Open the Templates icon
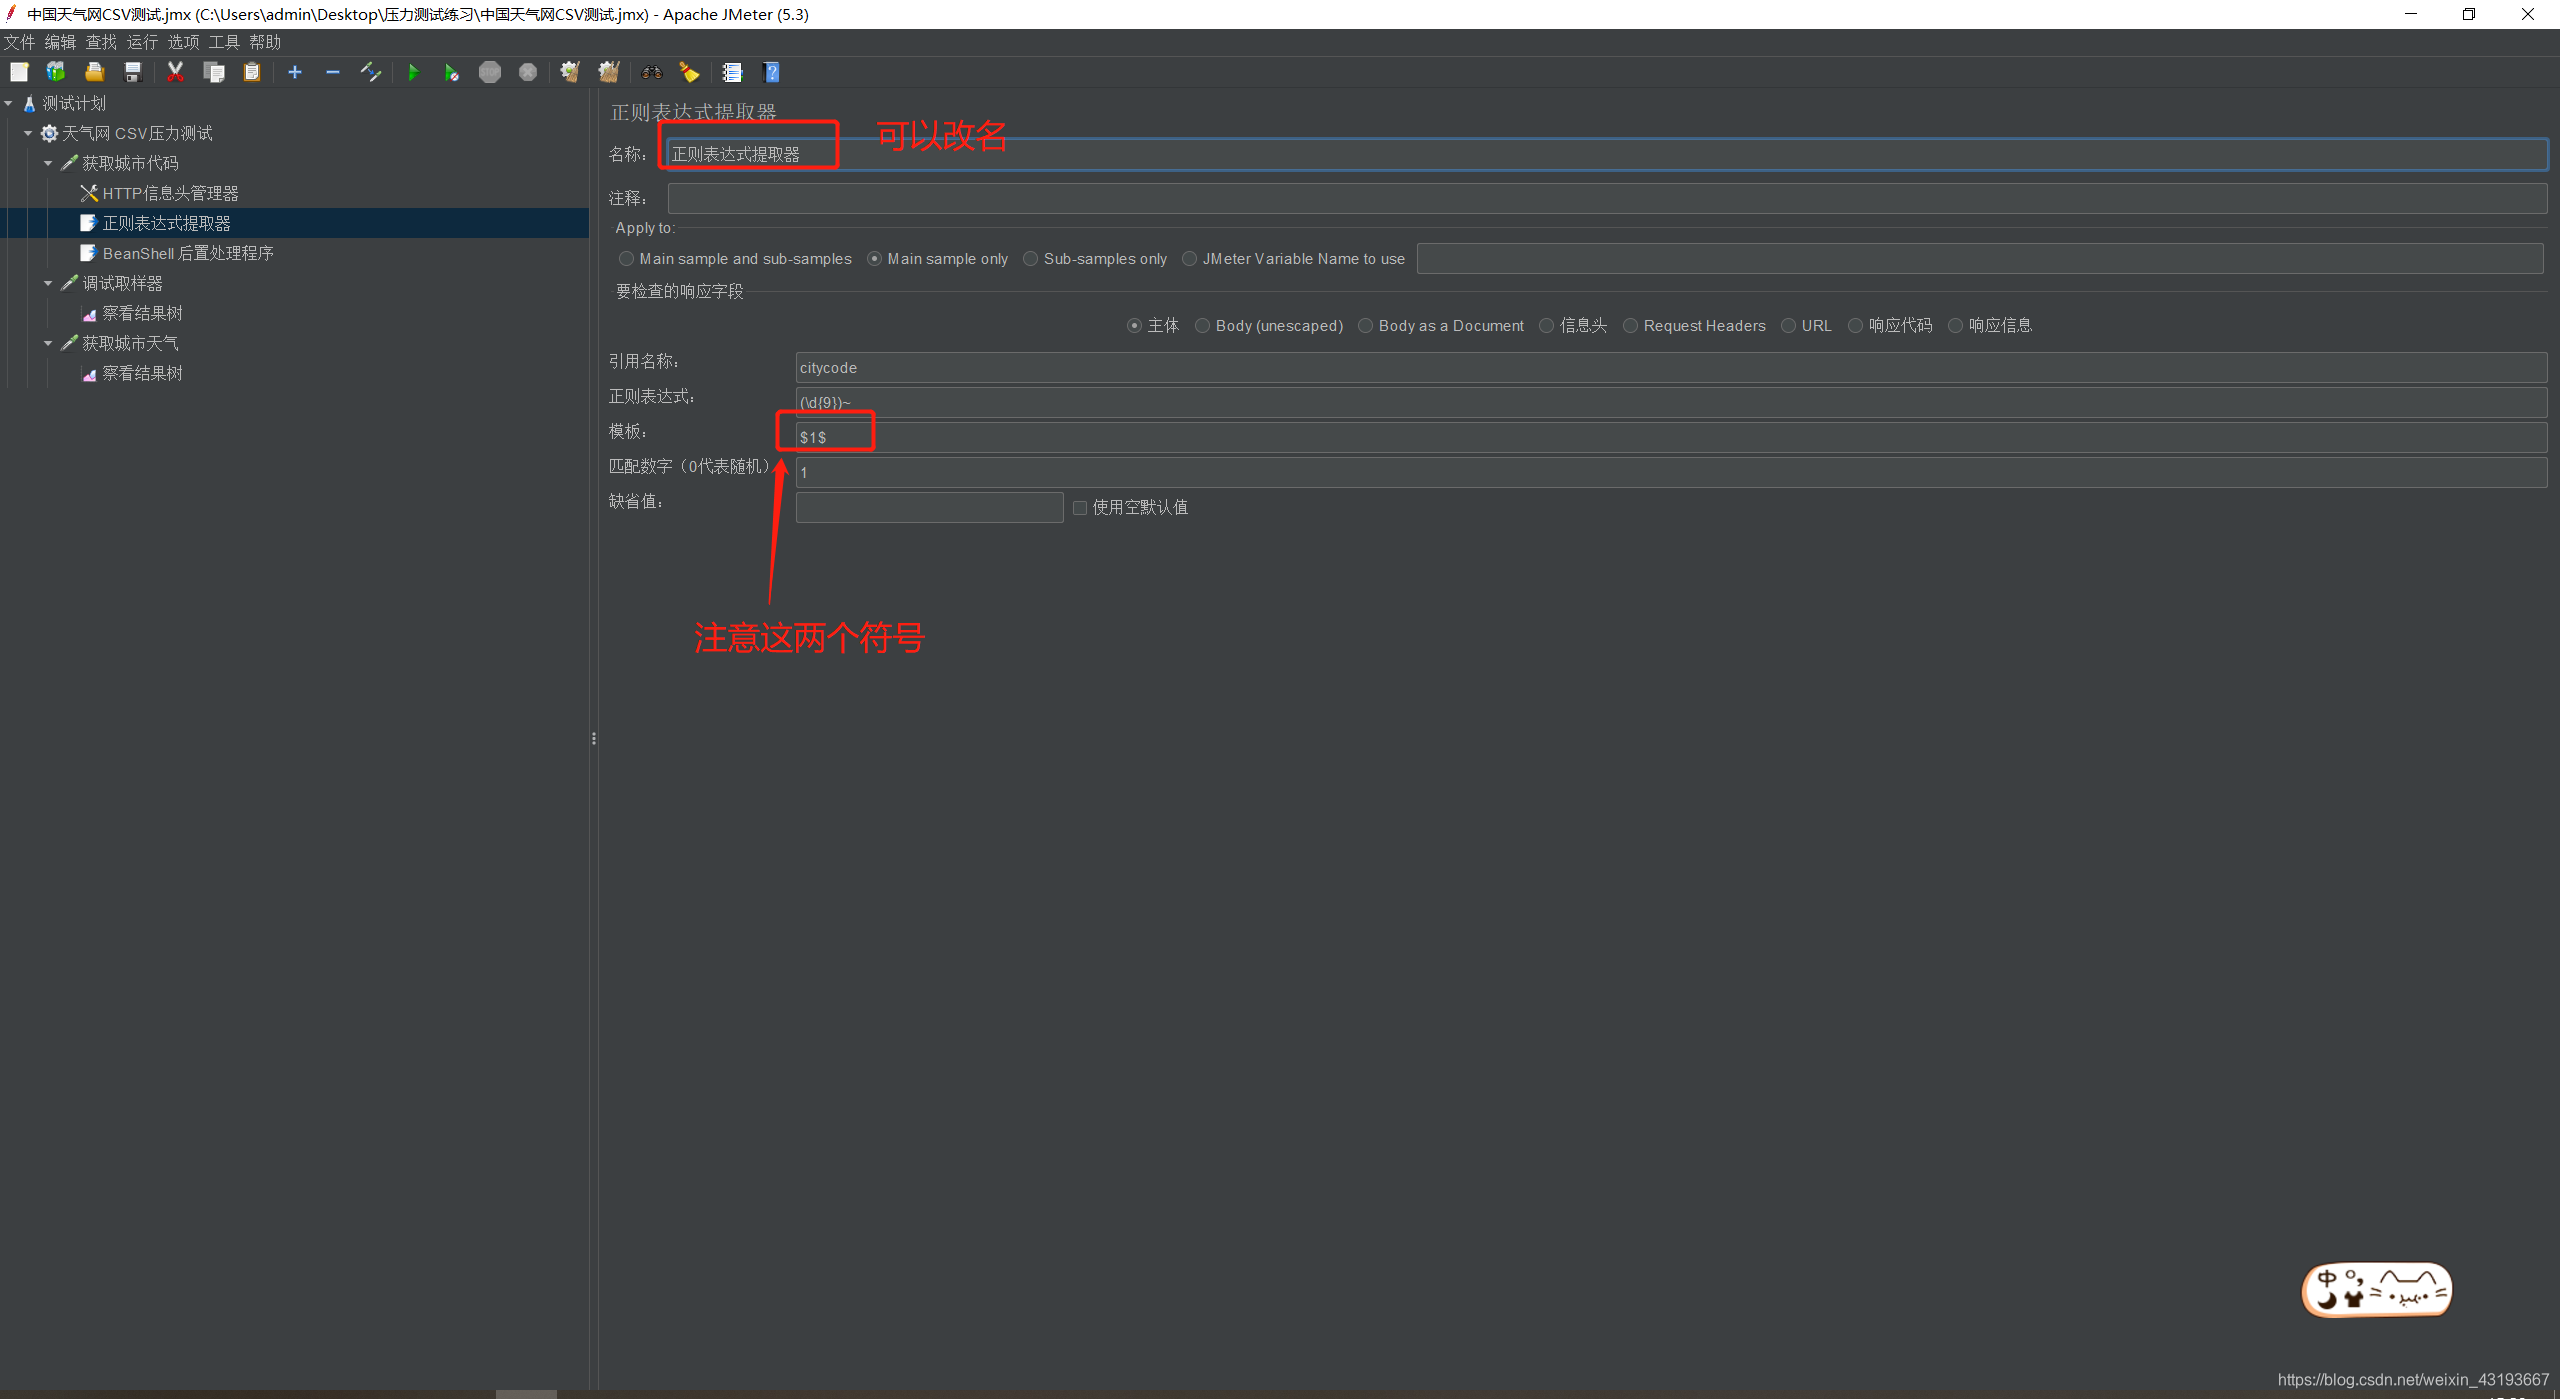This screenshot has height=1399, width=2560. [56, 72]
